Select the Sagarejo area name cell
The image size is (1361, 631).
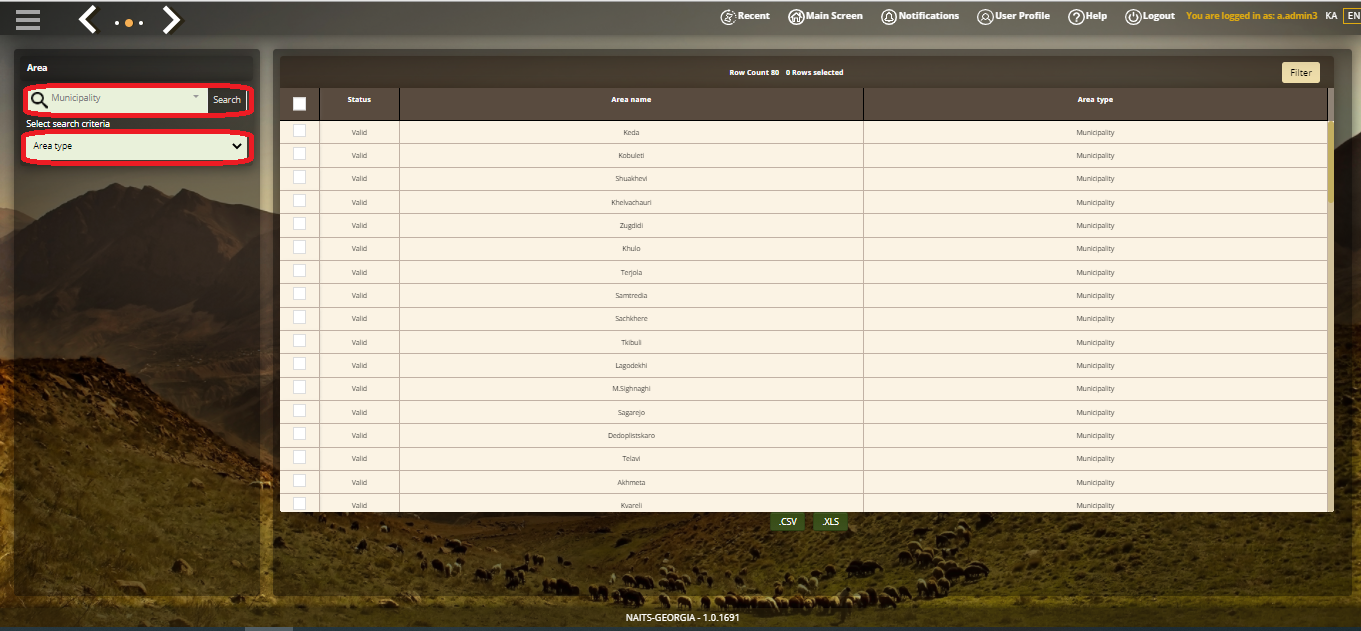(631, 412)
